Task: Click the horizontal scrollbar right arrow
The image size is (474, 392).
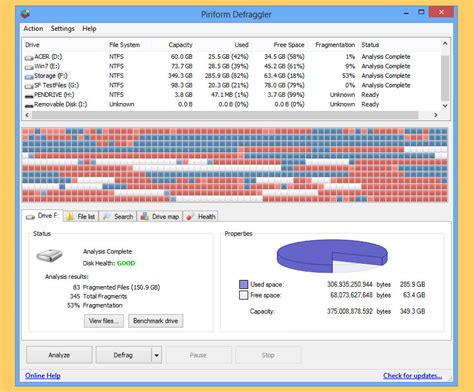Action: [x=435, y=115]
